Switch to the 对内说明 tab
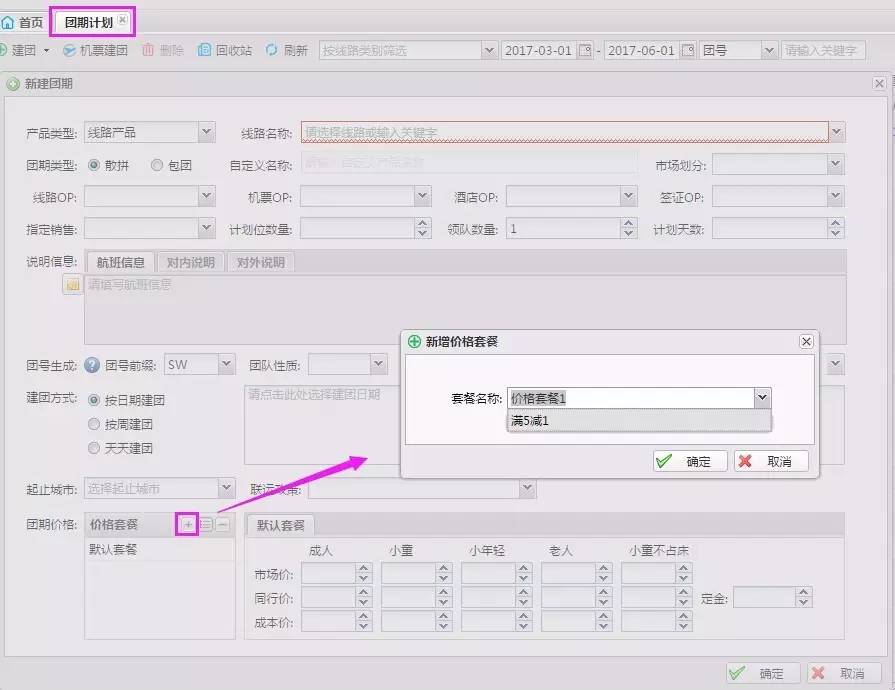Viewport: 895px width, 690px height. (x=190, y=263)
